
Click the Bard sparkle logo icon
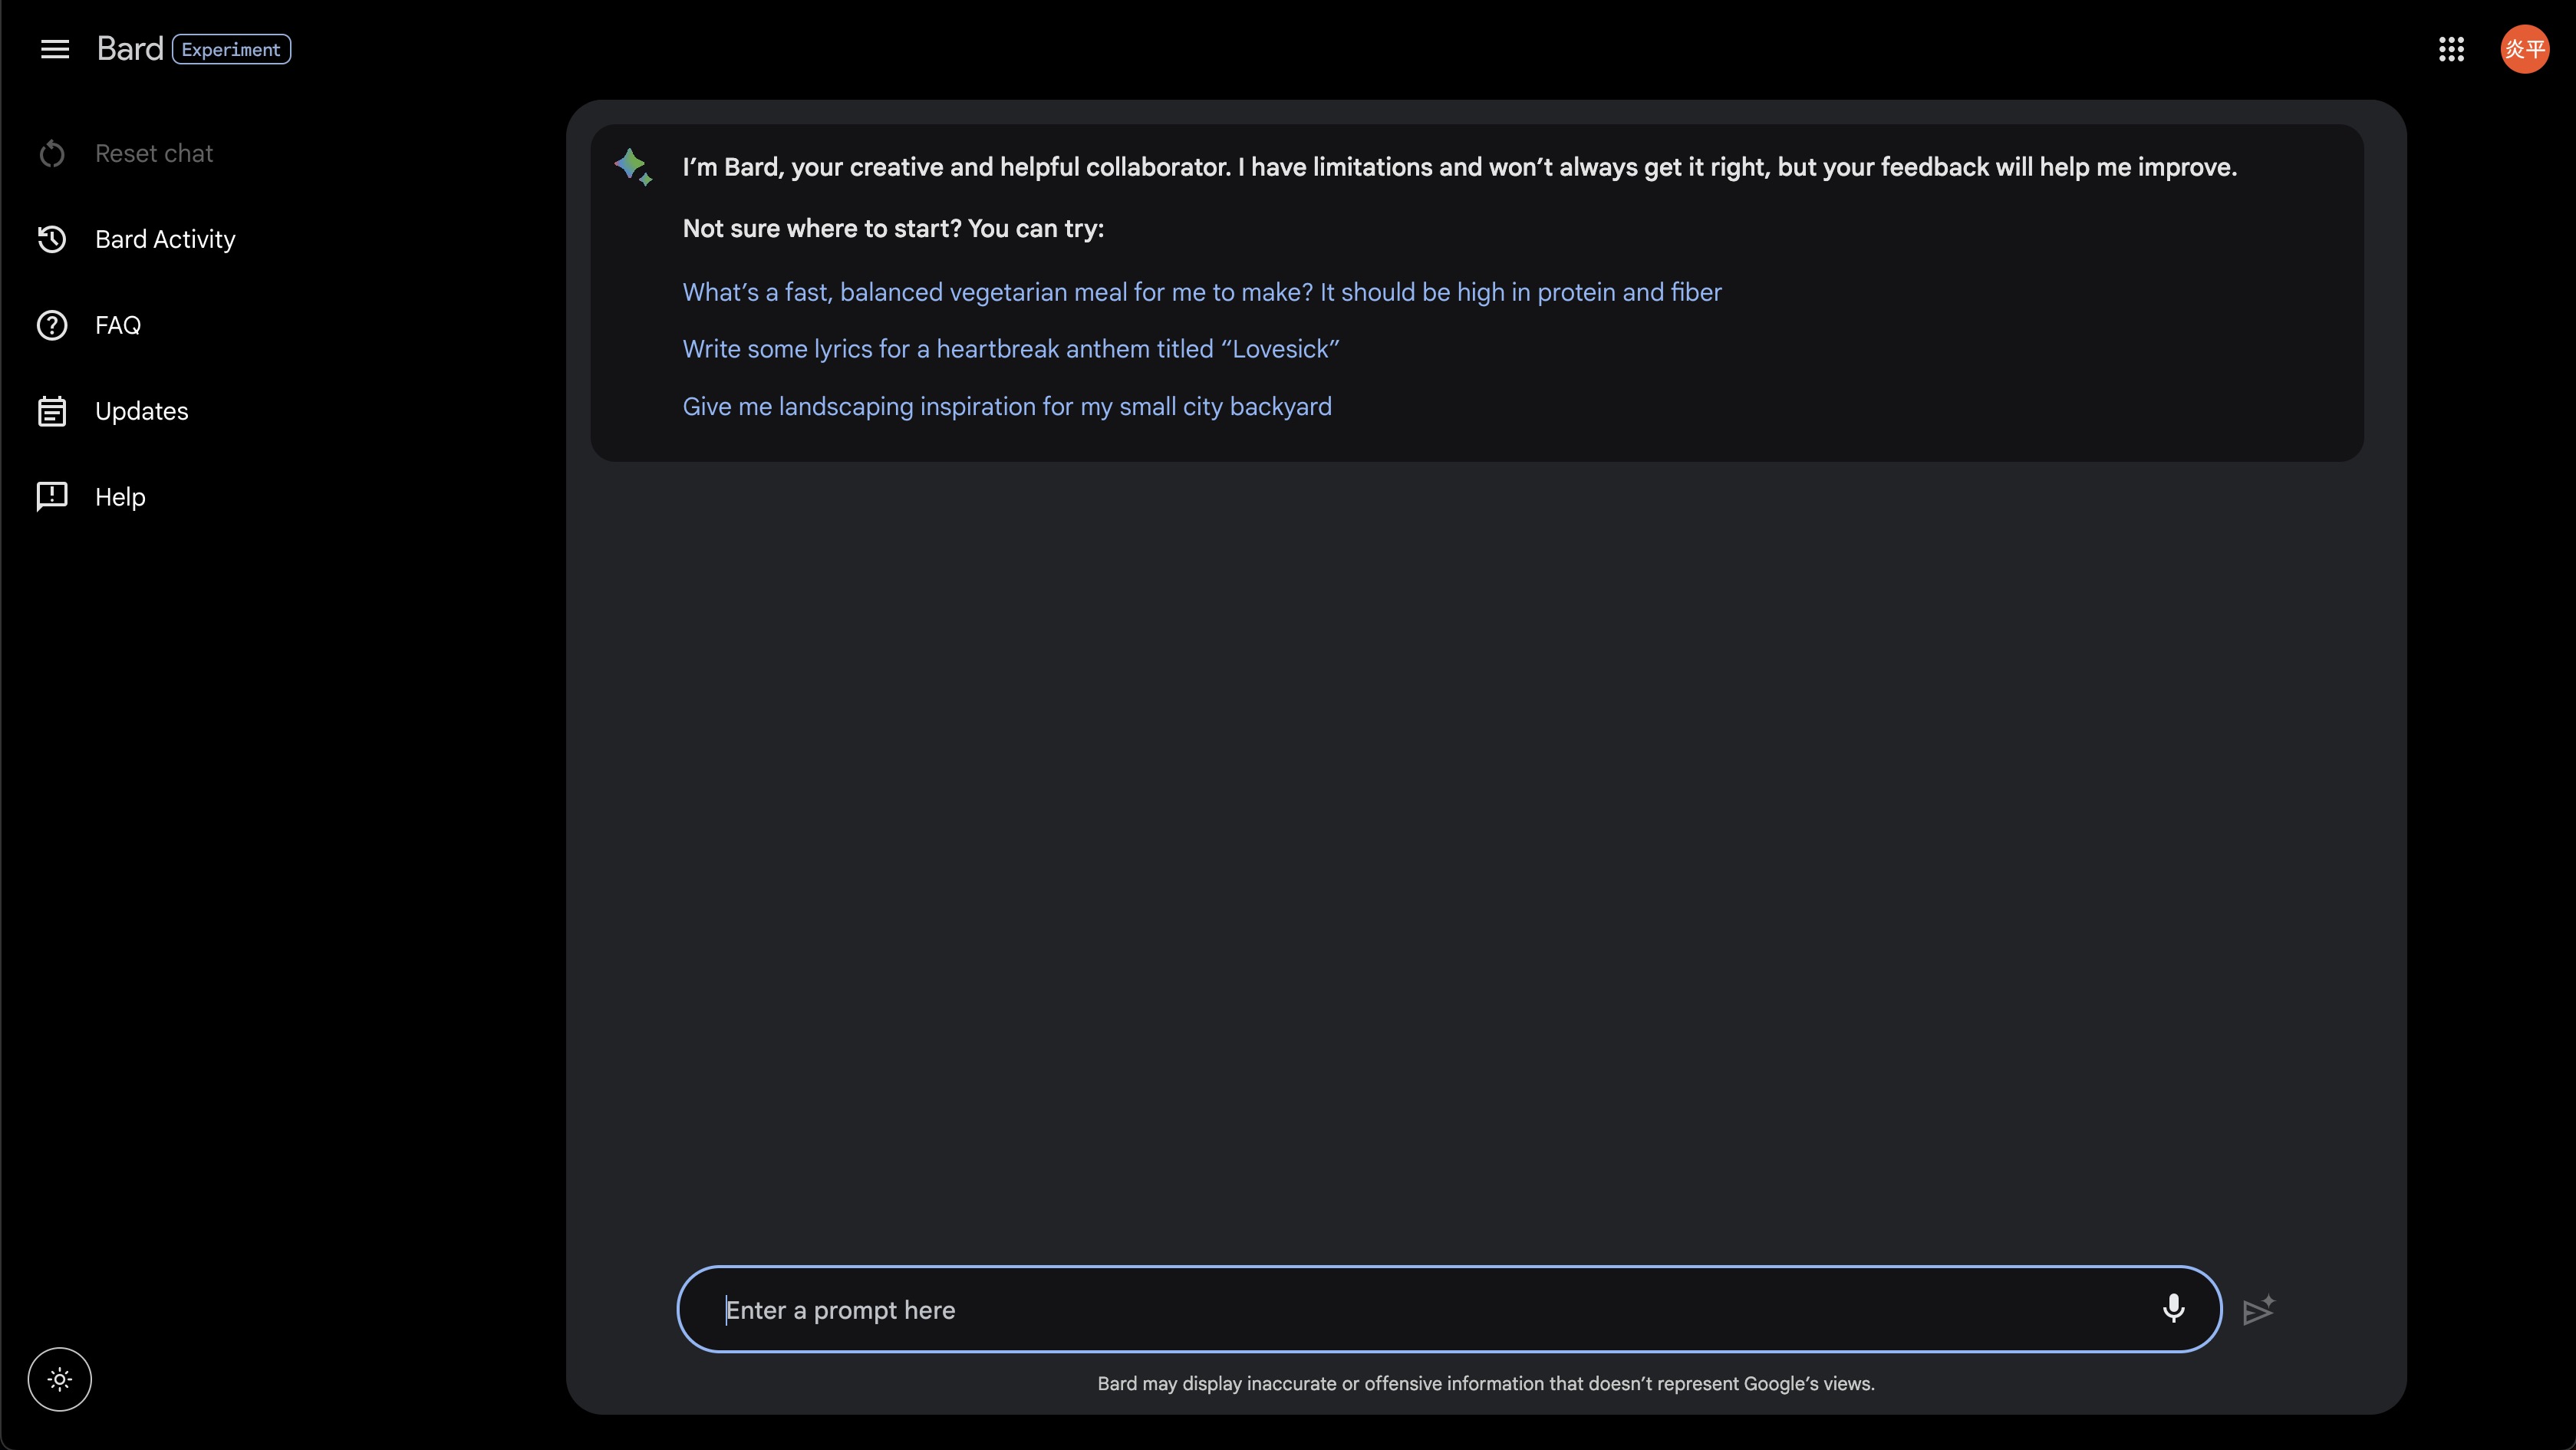click(x=633, y=166)
